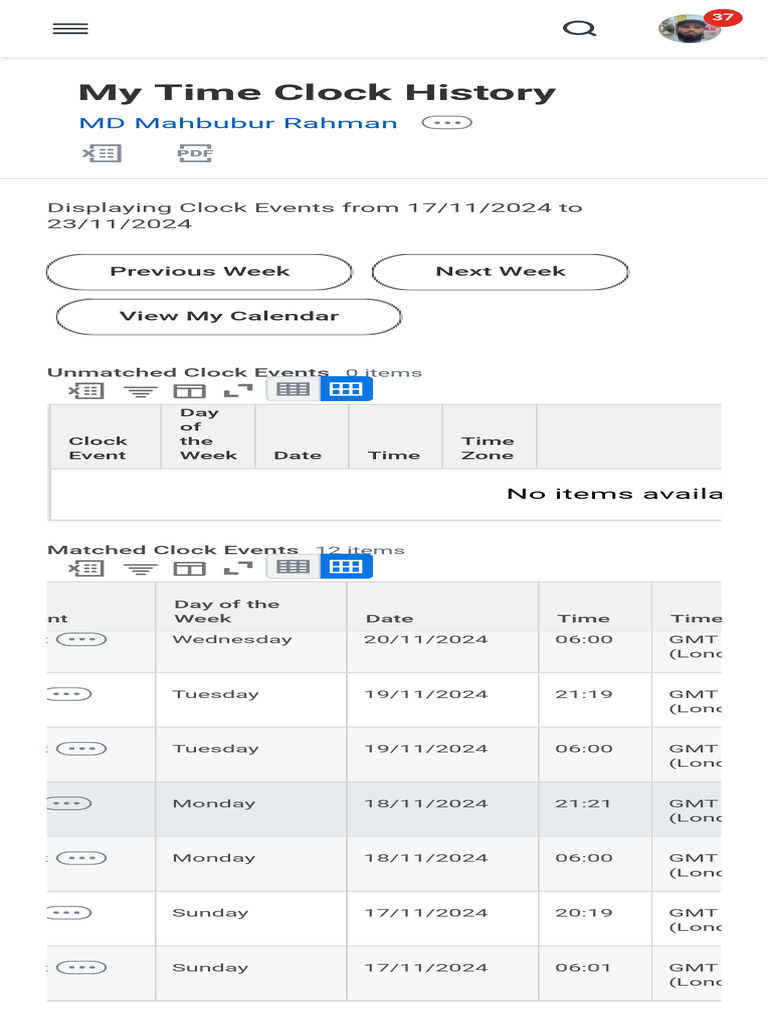The height and width of the screenshot is (1024, 768).
Task: Export Matched Clock Events table to Excel
Action: click(86, 568)
